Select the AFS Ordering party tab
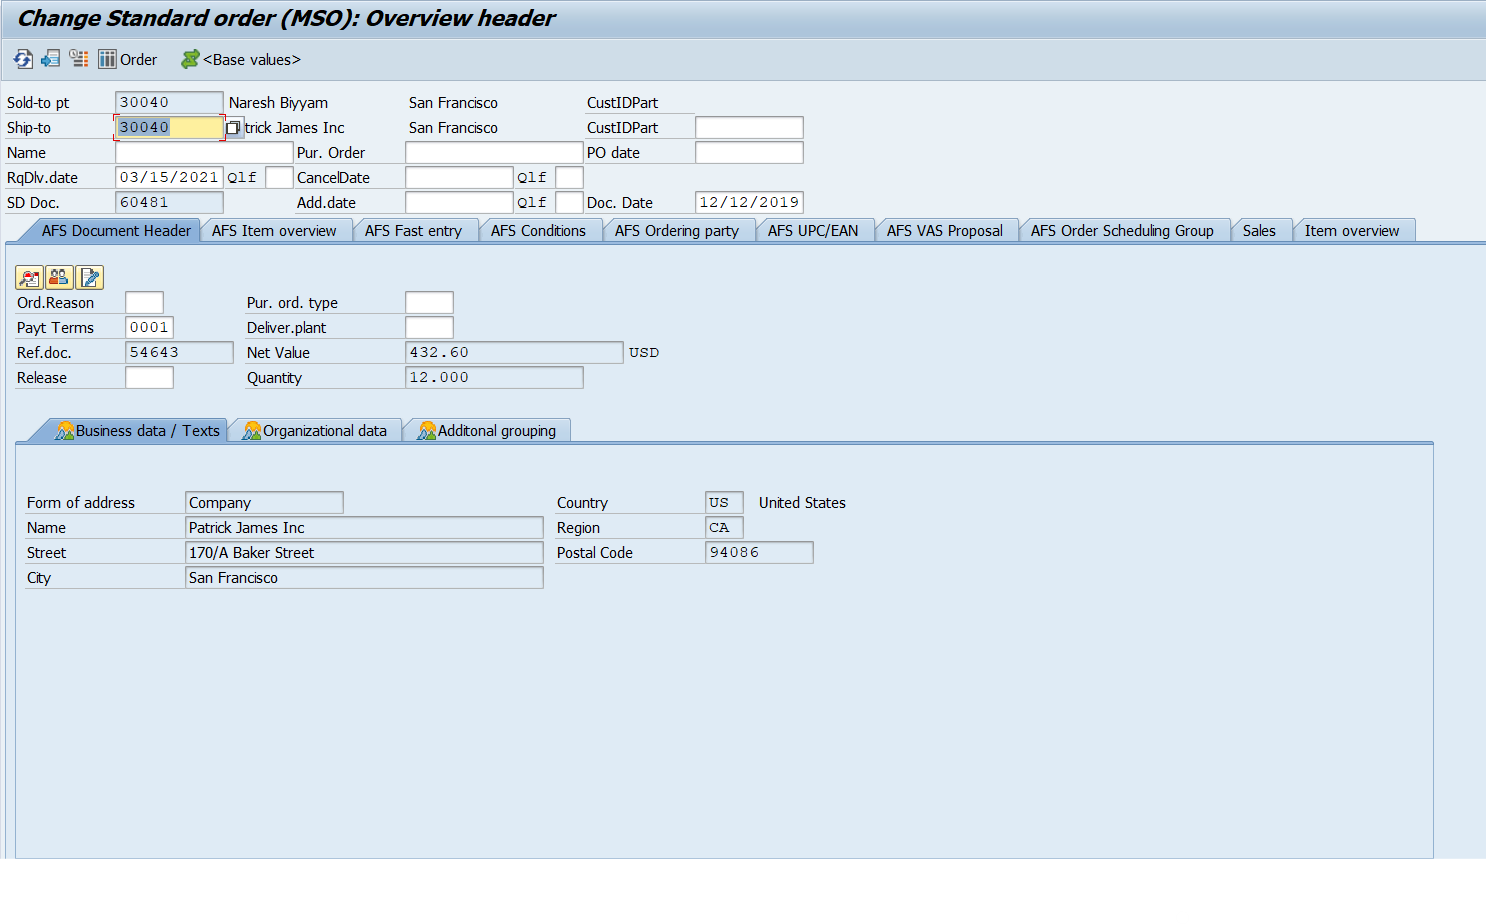The width and height of the screenshot is (1486, 924). (676, 231)
